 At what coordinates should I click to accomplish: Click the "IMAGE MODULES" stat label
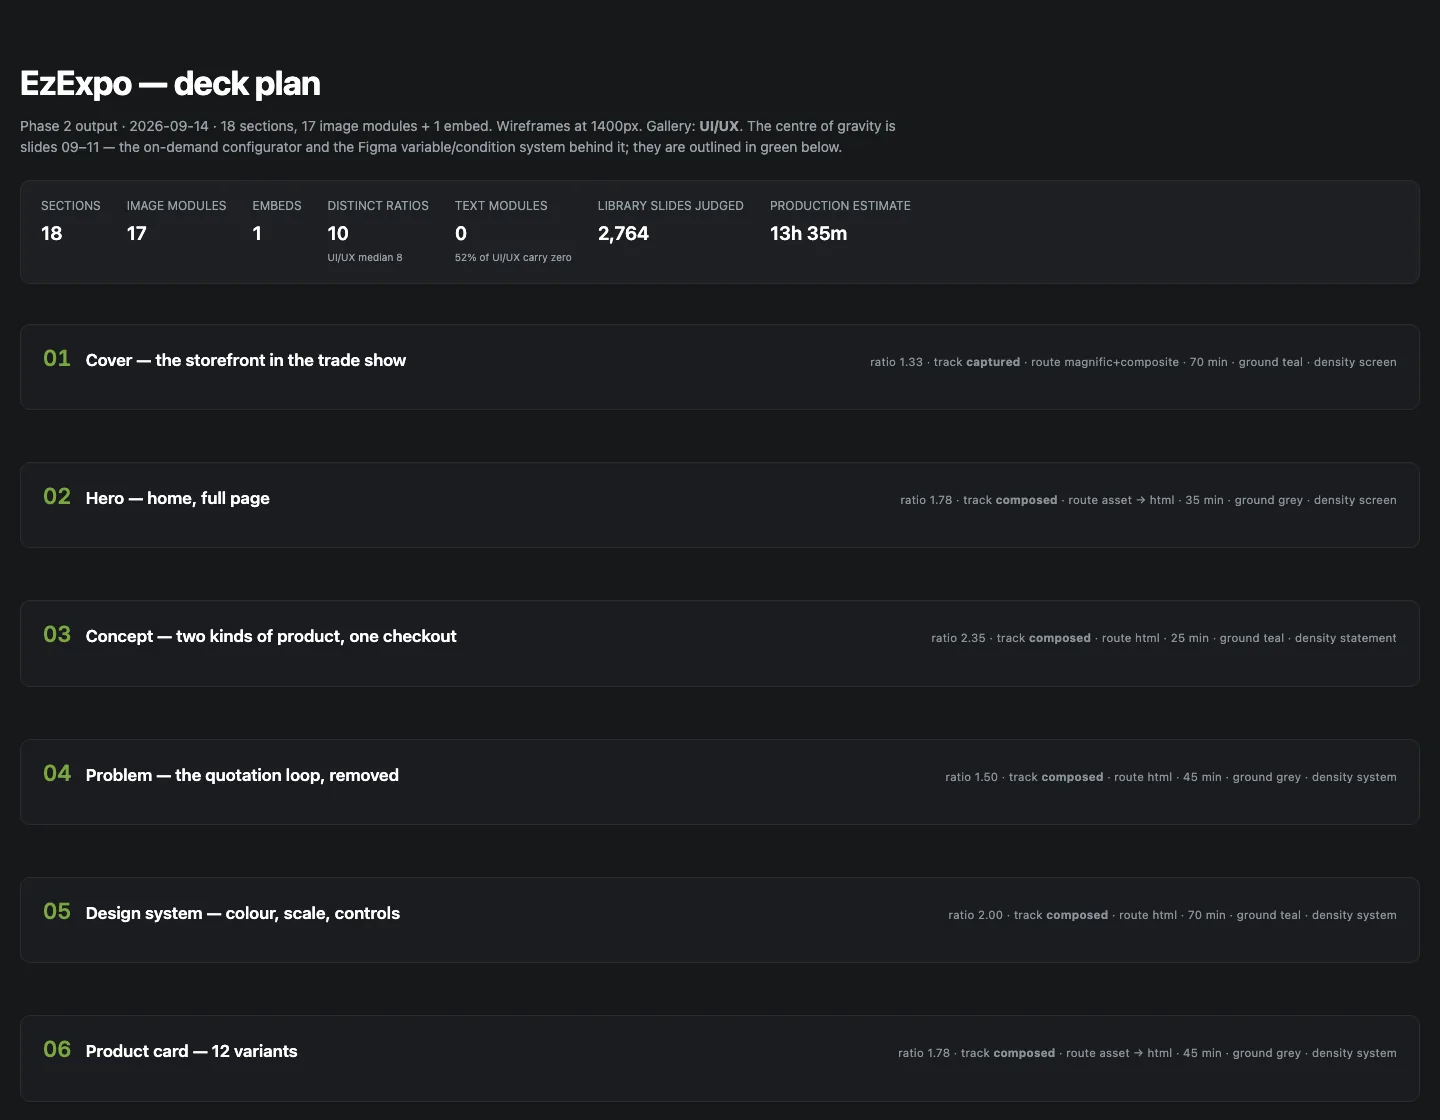[176, 206]
